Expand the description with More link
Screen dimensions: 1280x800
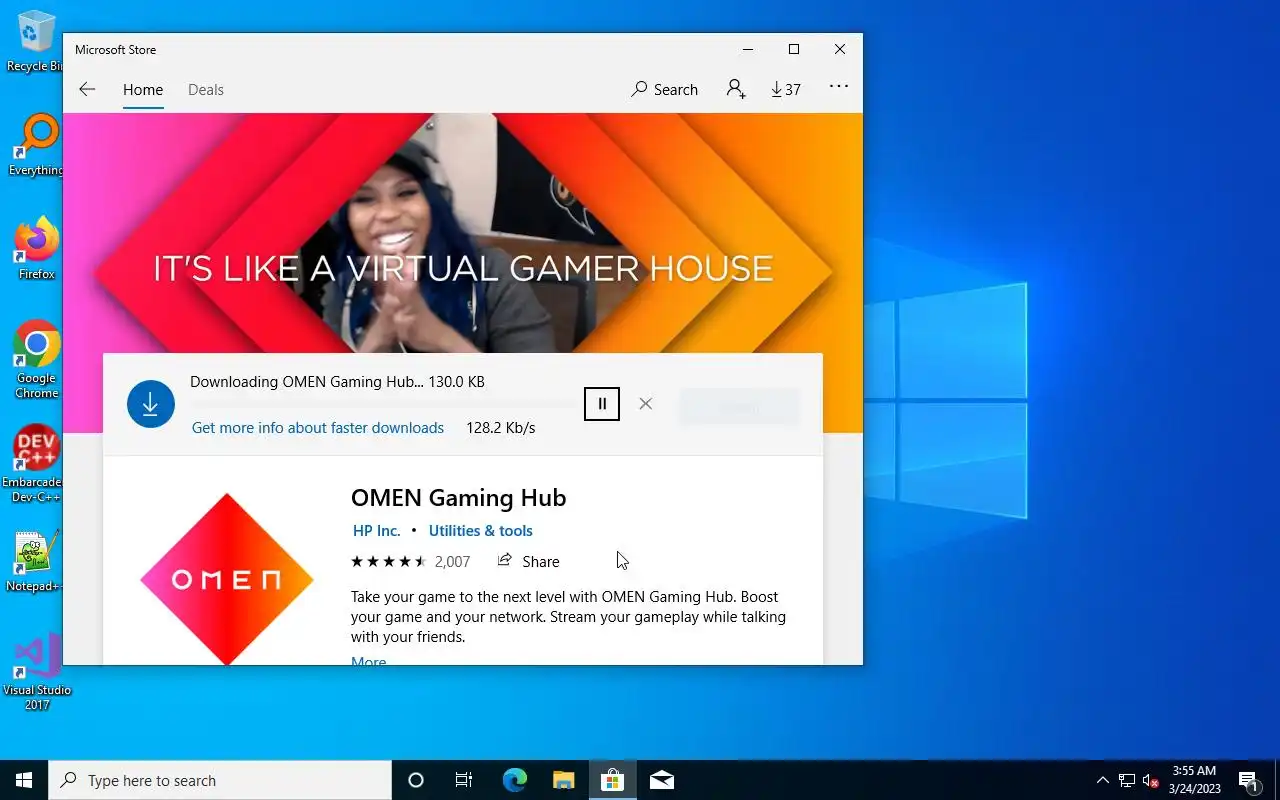368,660
